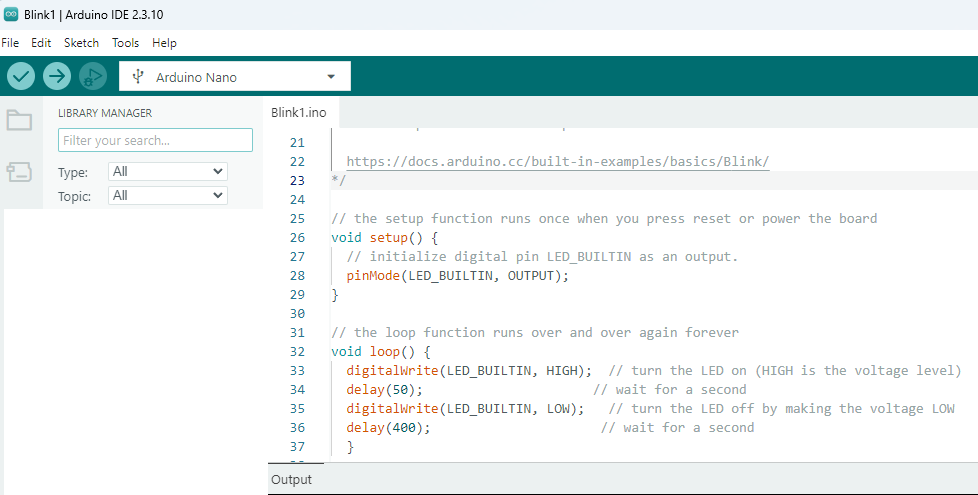This screenshot has width=978, height=495.
Task: Click the Arduino IDE logo in title bar
Action: click(11, 14)
